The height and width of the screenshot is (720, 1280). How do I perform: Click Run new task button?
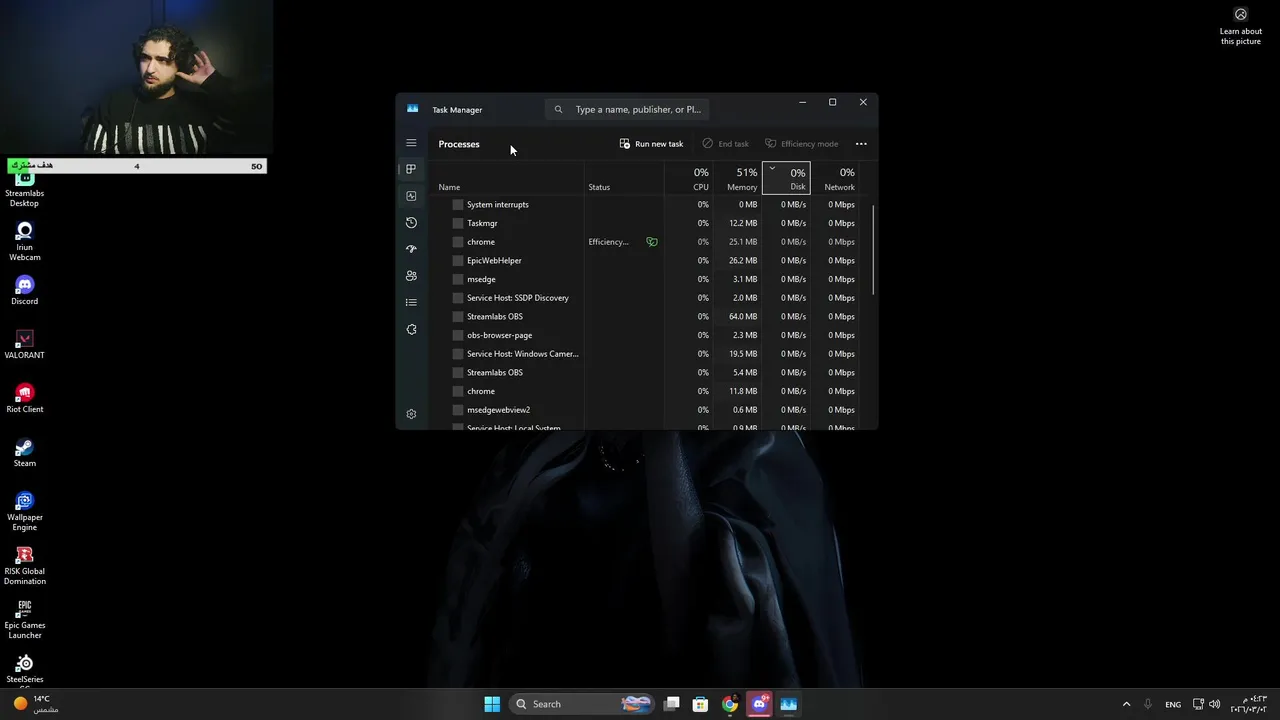(x=651, y=144)
